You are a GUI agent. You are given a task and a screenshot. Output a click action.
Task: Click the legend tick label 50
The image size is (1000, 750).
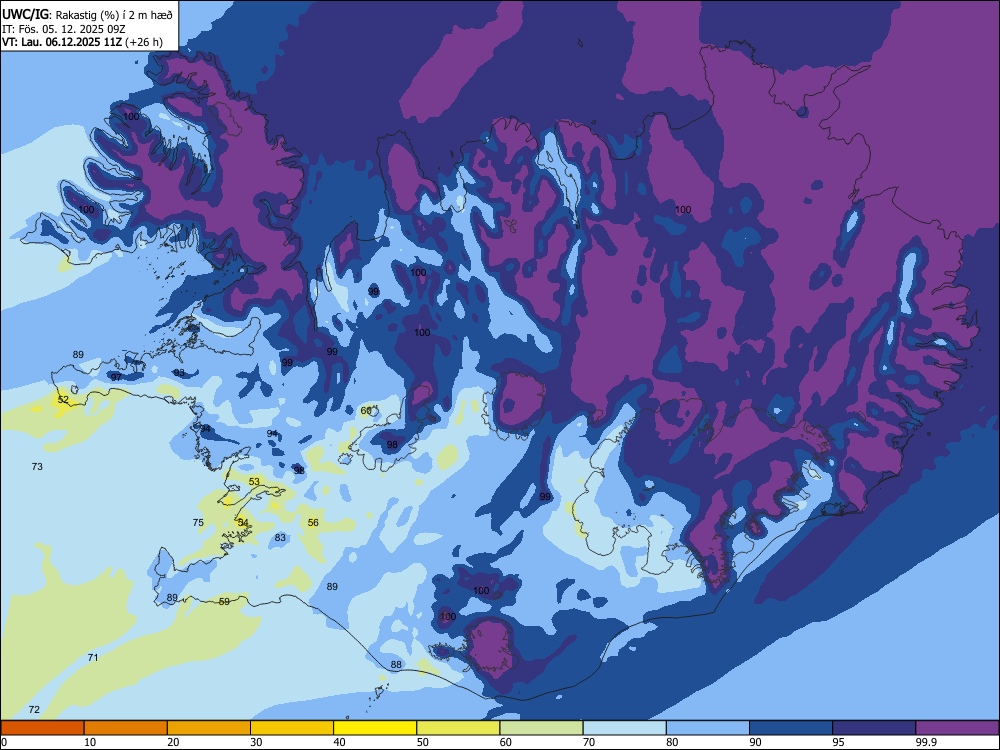[x=423, y=742]
